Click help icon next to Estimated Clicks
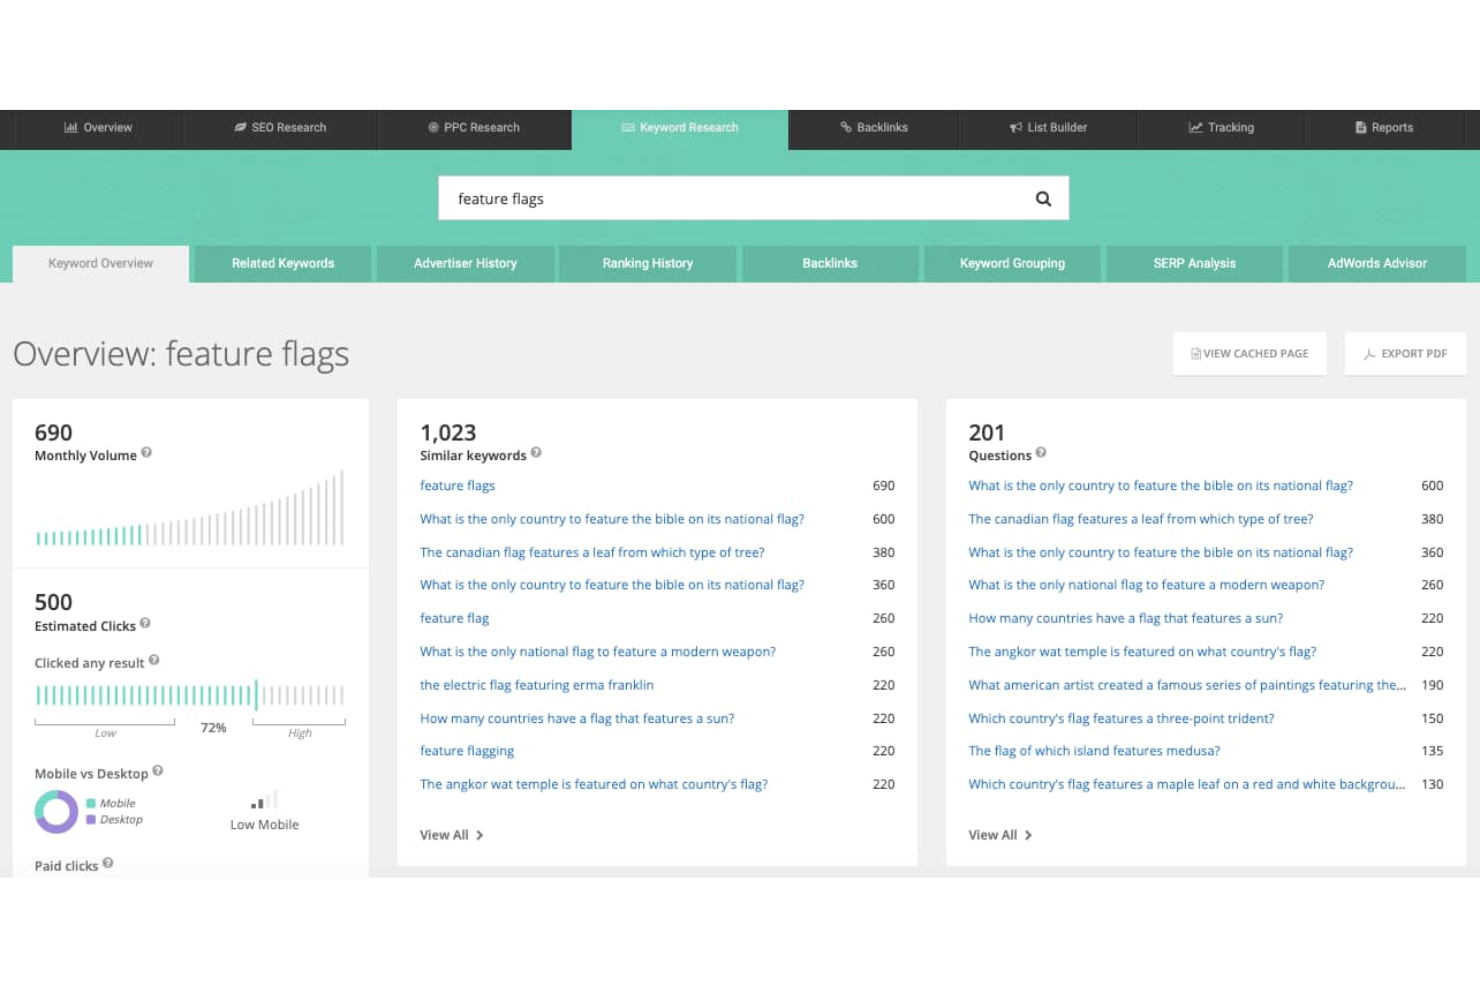Viewport: 1480px width, 987px height. pos(145,624)
